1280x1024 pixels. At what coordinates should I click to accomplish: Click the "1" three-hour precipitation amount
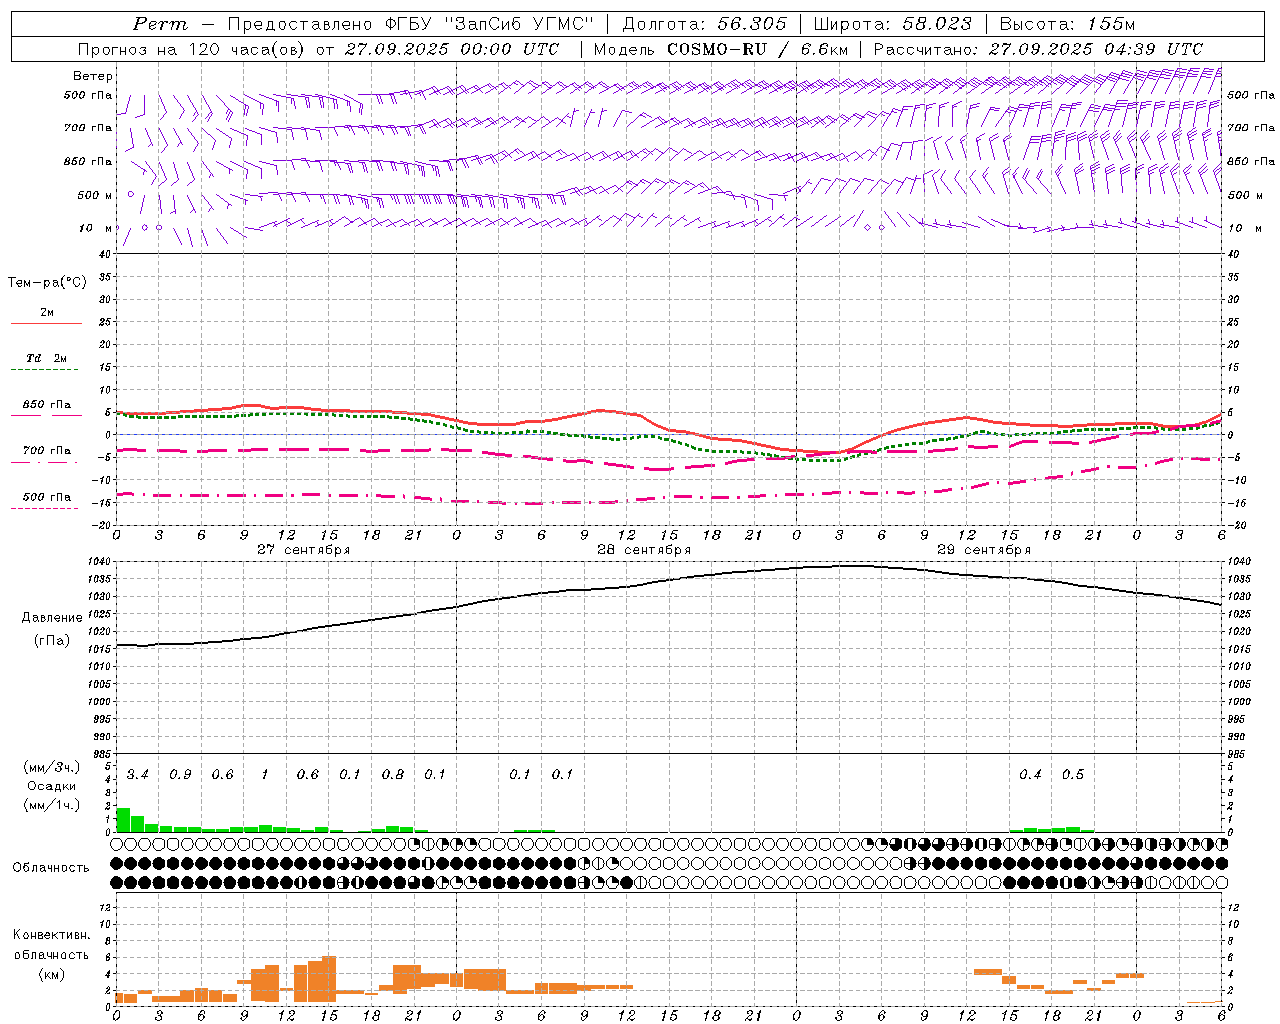click(x=265, y=775)
